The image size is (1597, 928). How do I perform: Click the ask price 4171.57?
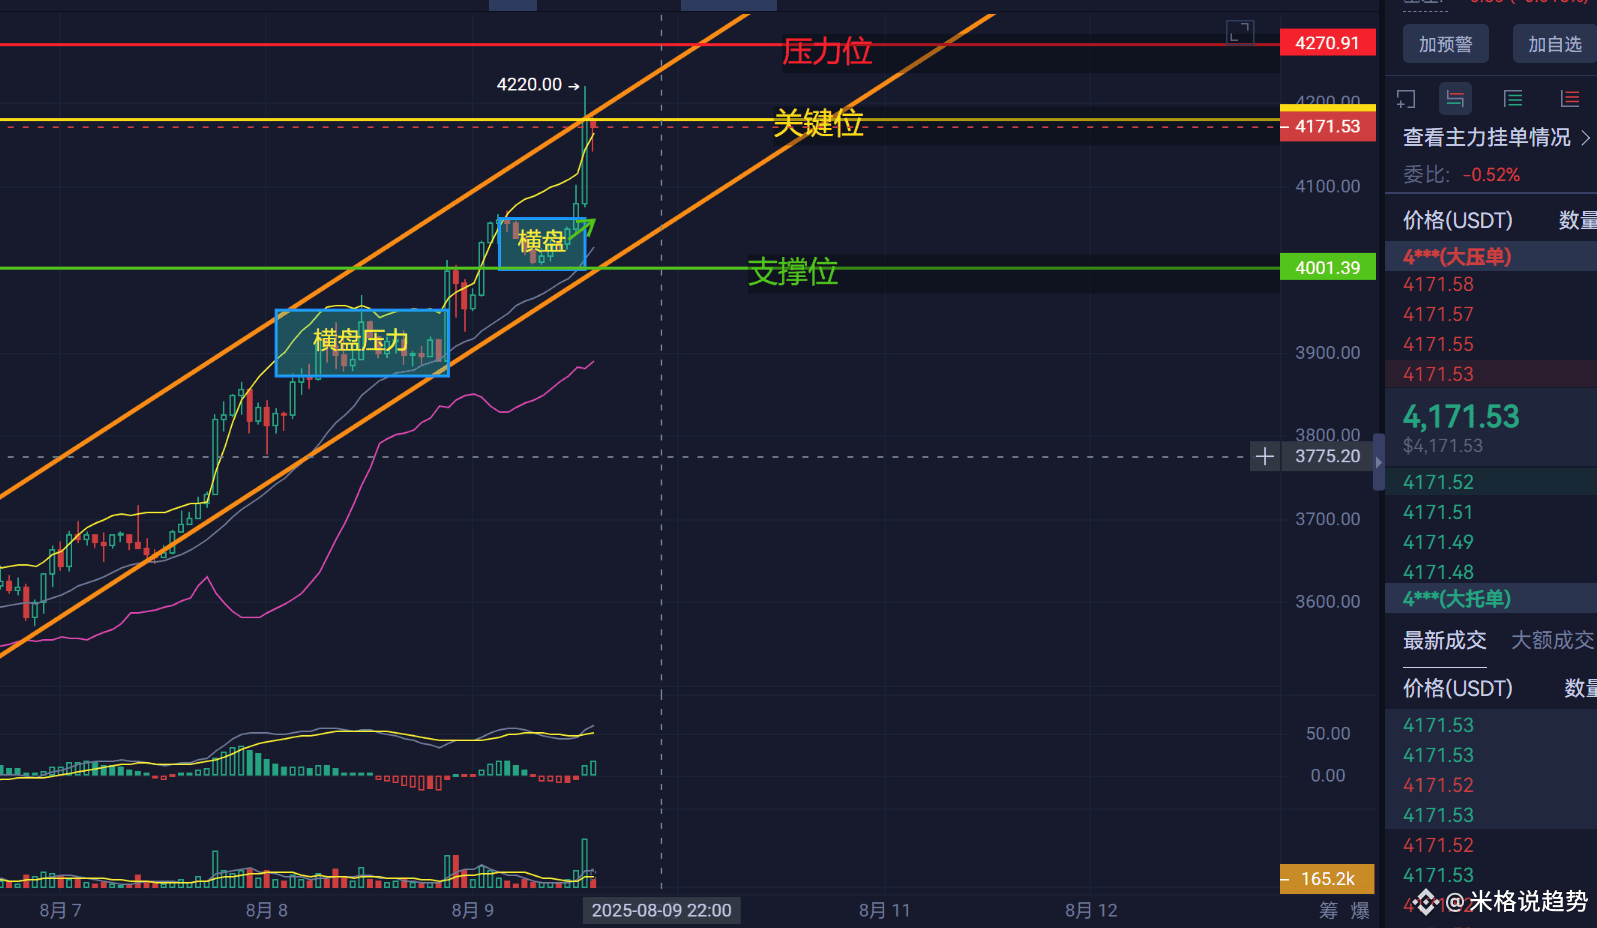pyautogui.click(x=1438, y=315)
